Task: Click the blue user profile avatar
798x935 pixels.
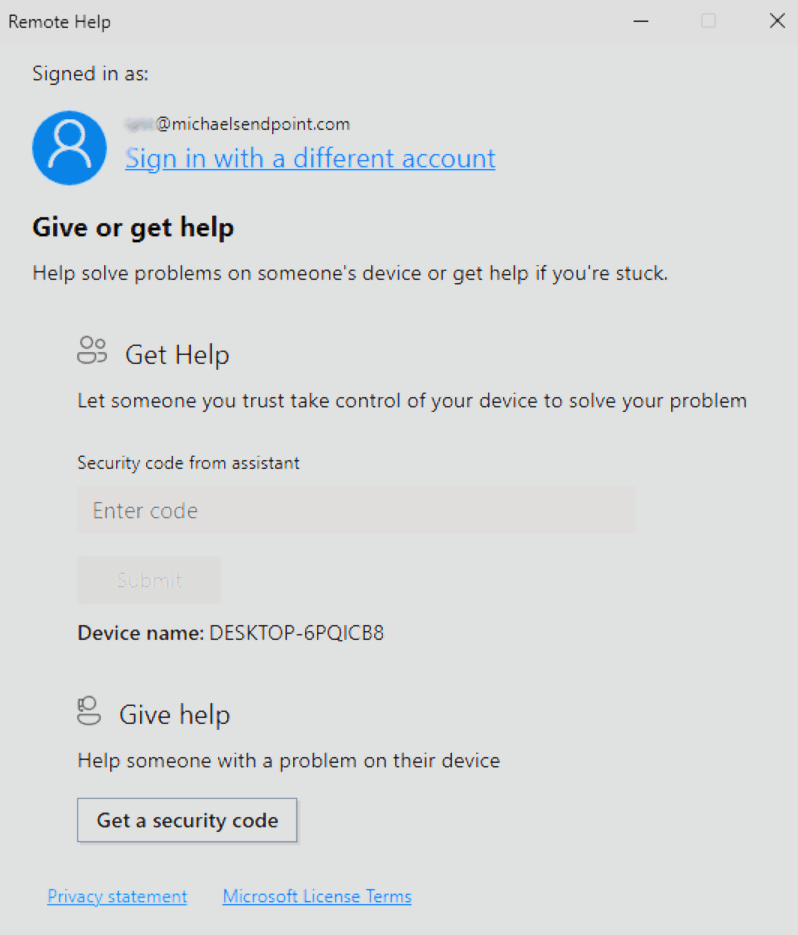Action: 69,148
